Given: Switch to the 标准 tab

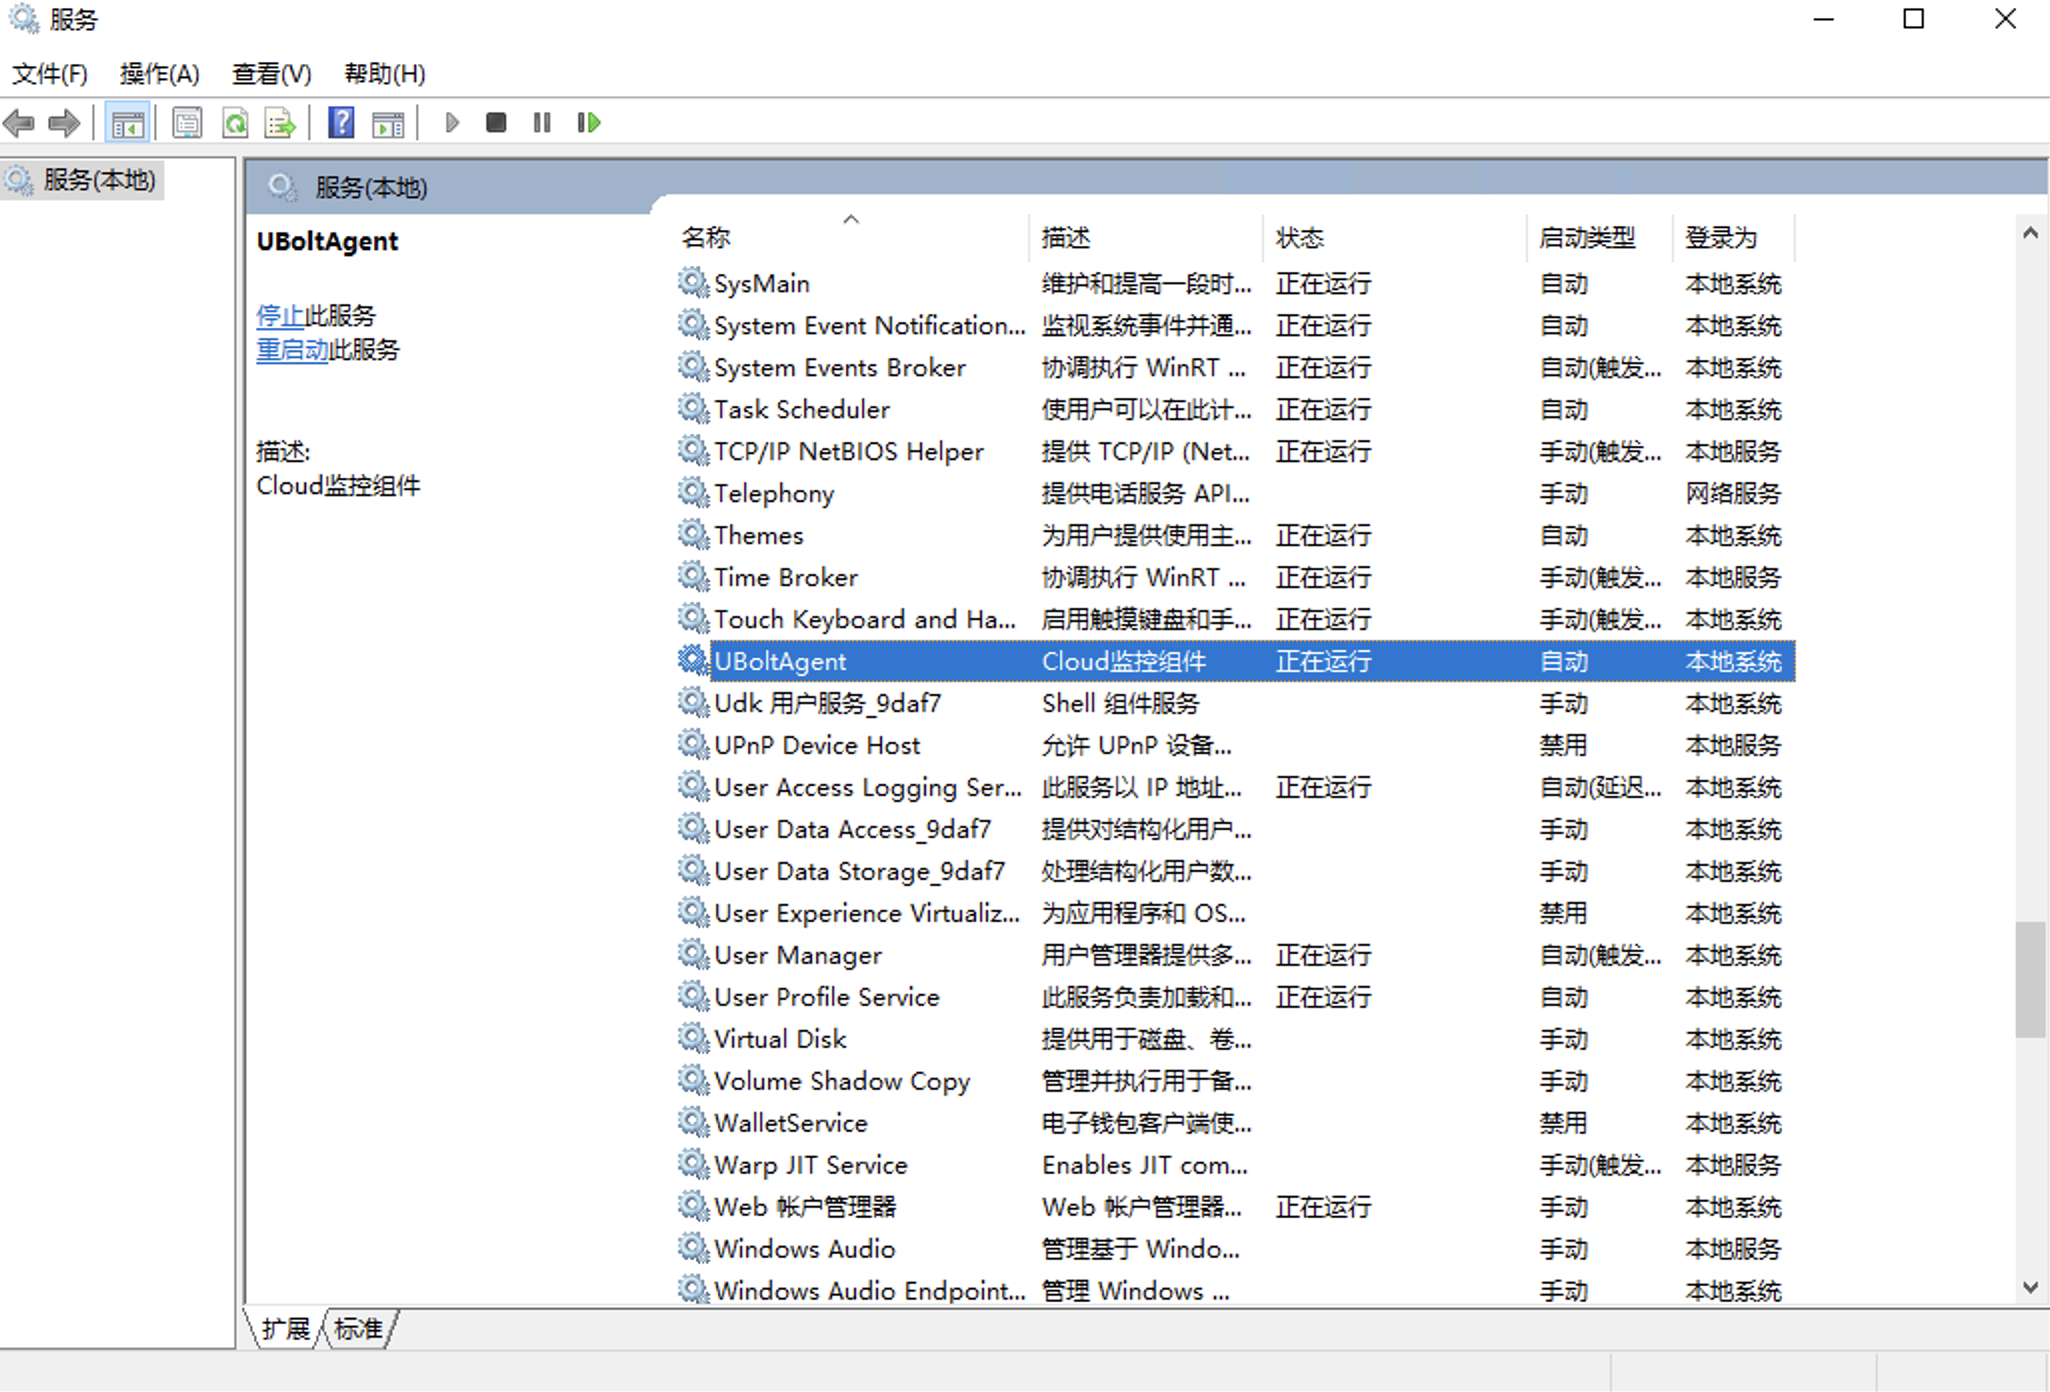Looking at the screenshot, I should tap(358, 1329).
